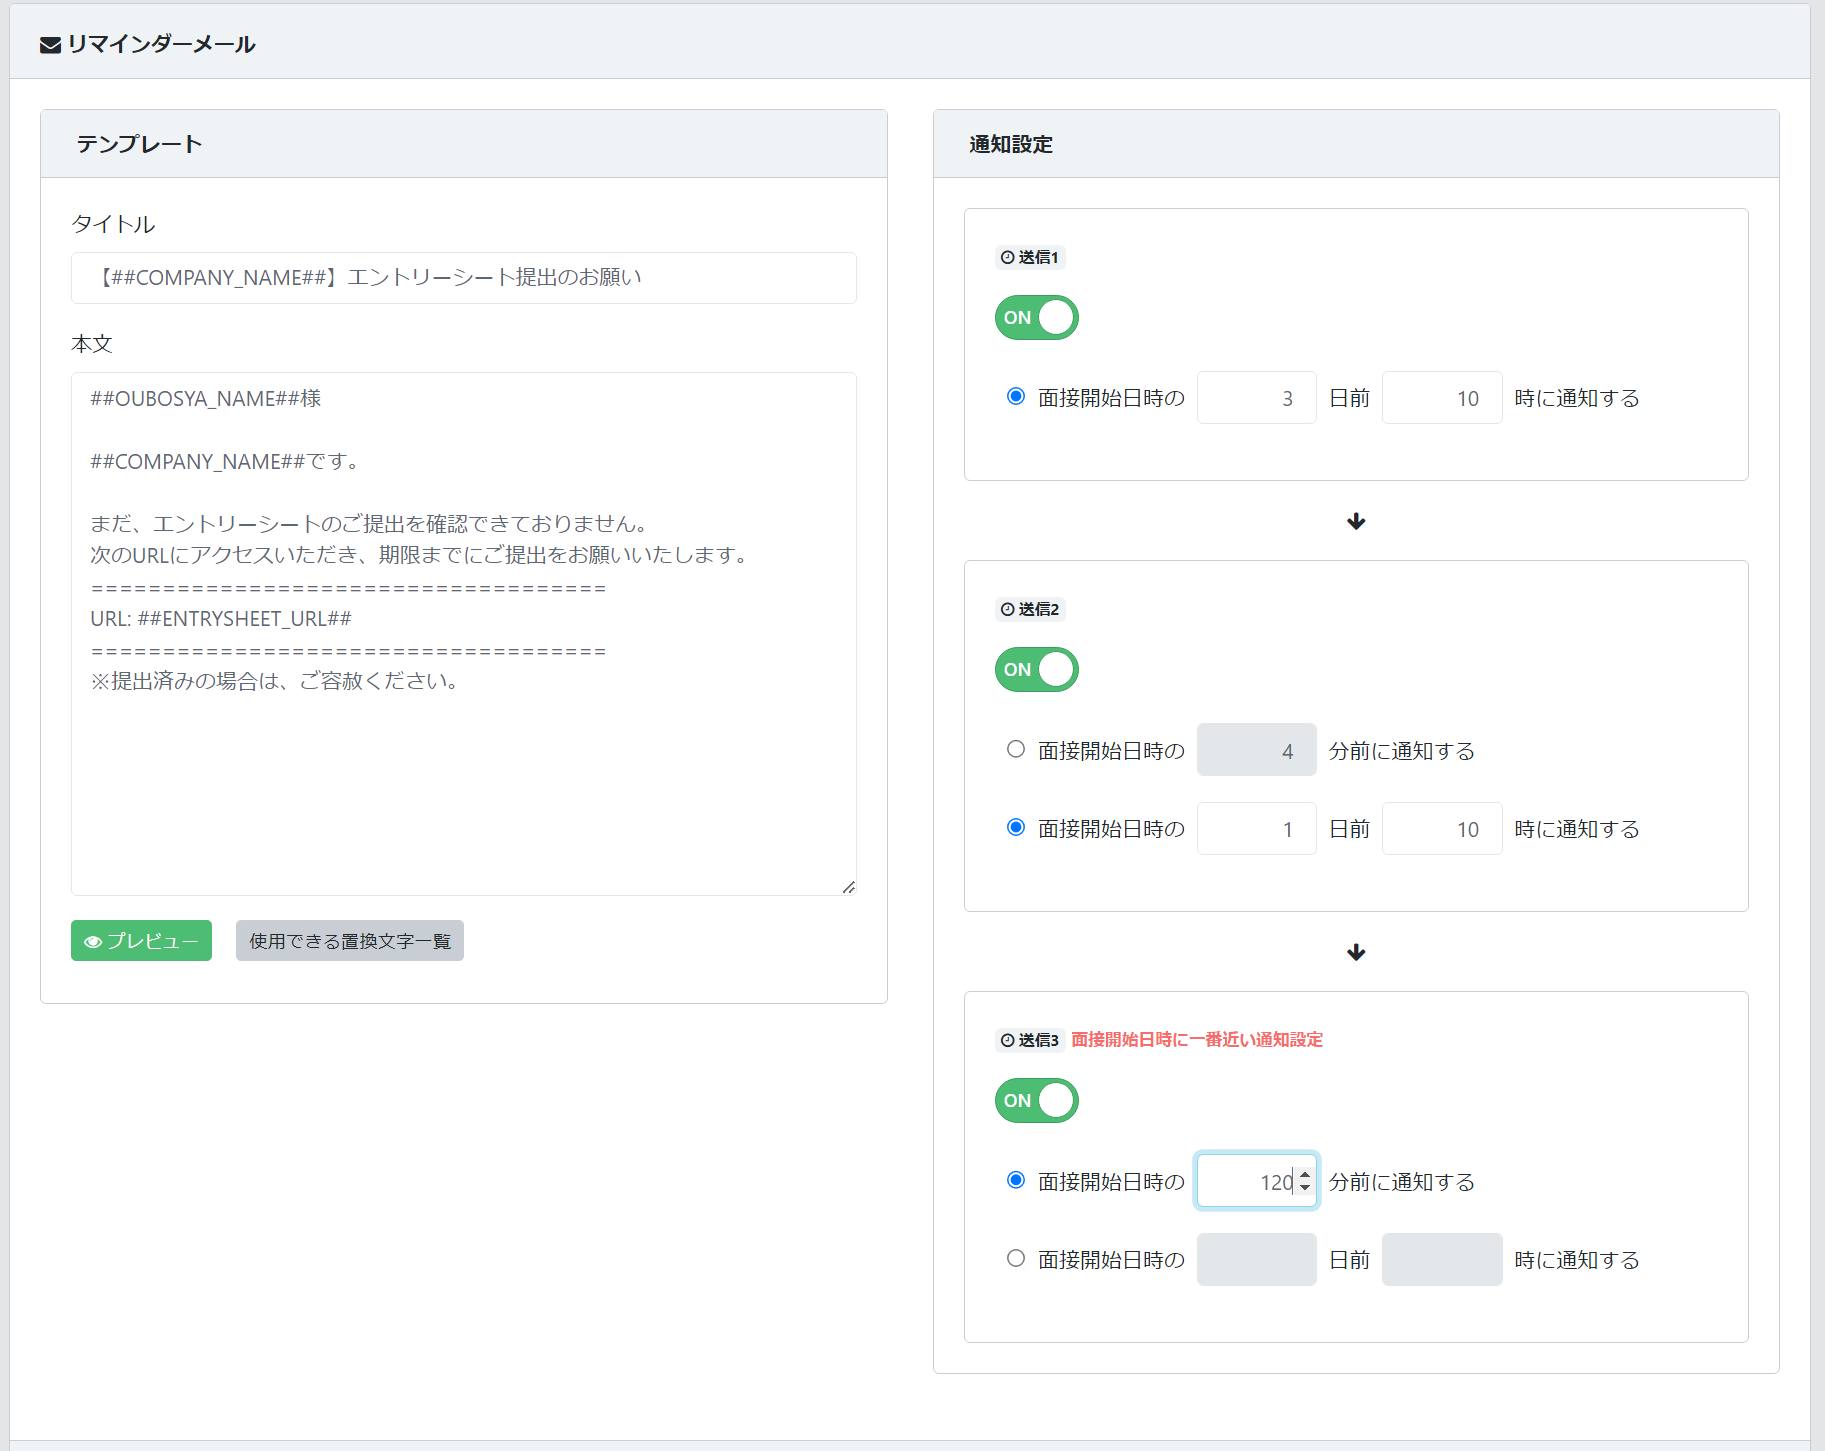Increase the 送信3 minutes value with the spinner arrow
The width and height of the screenshot is (1825, 1451).
pyautogui.click(x=1305, y=1175)
